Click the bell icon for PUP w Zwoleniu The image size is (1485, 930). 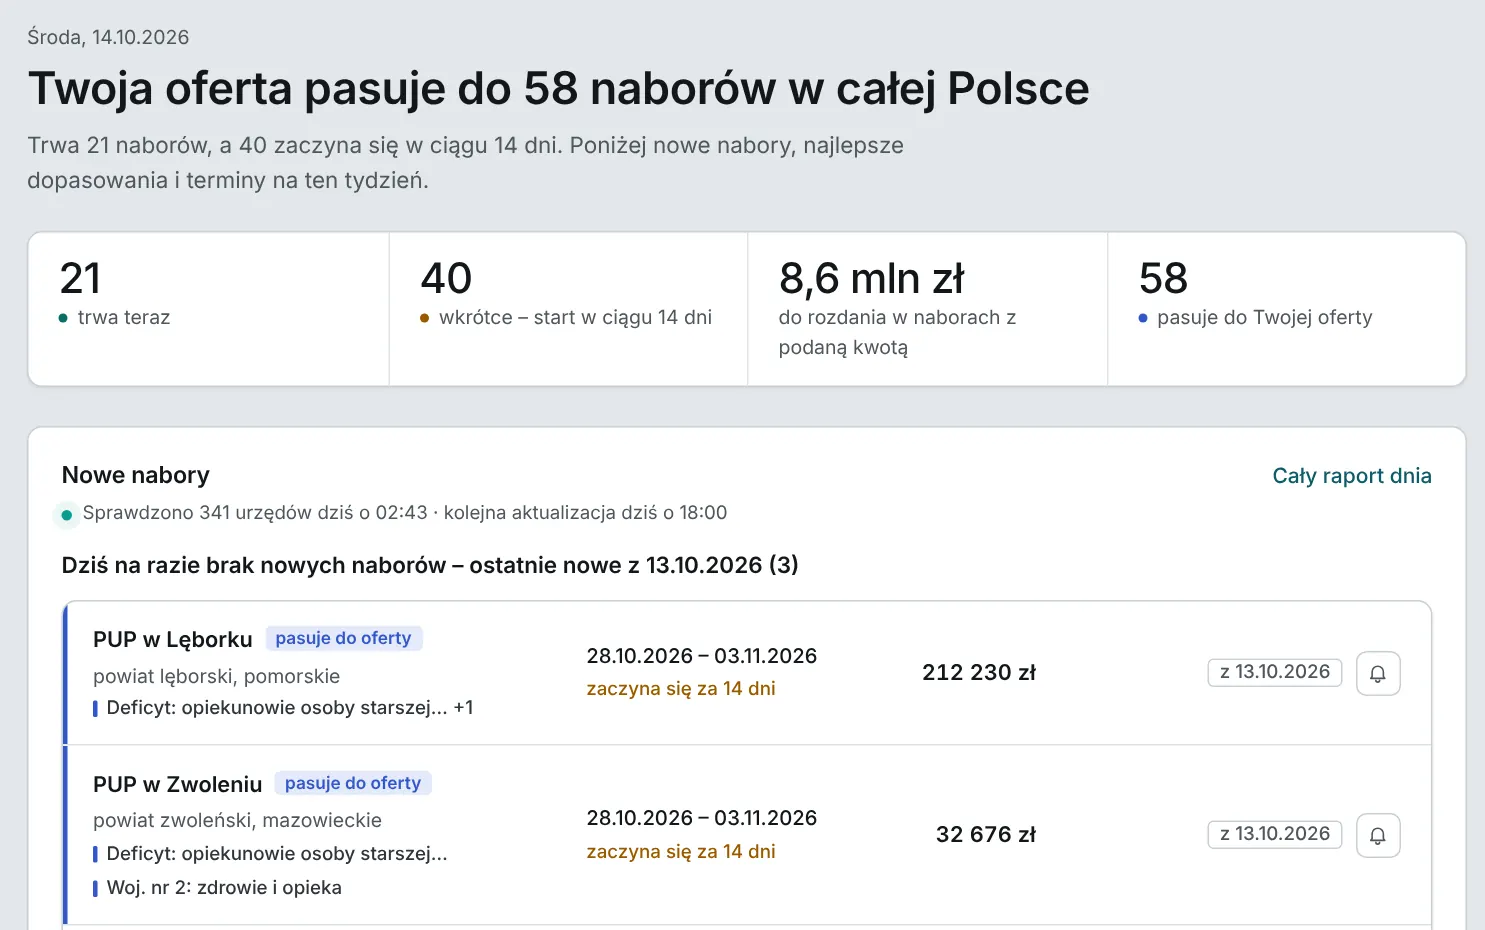click(1378, 835)
